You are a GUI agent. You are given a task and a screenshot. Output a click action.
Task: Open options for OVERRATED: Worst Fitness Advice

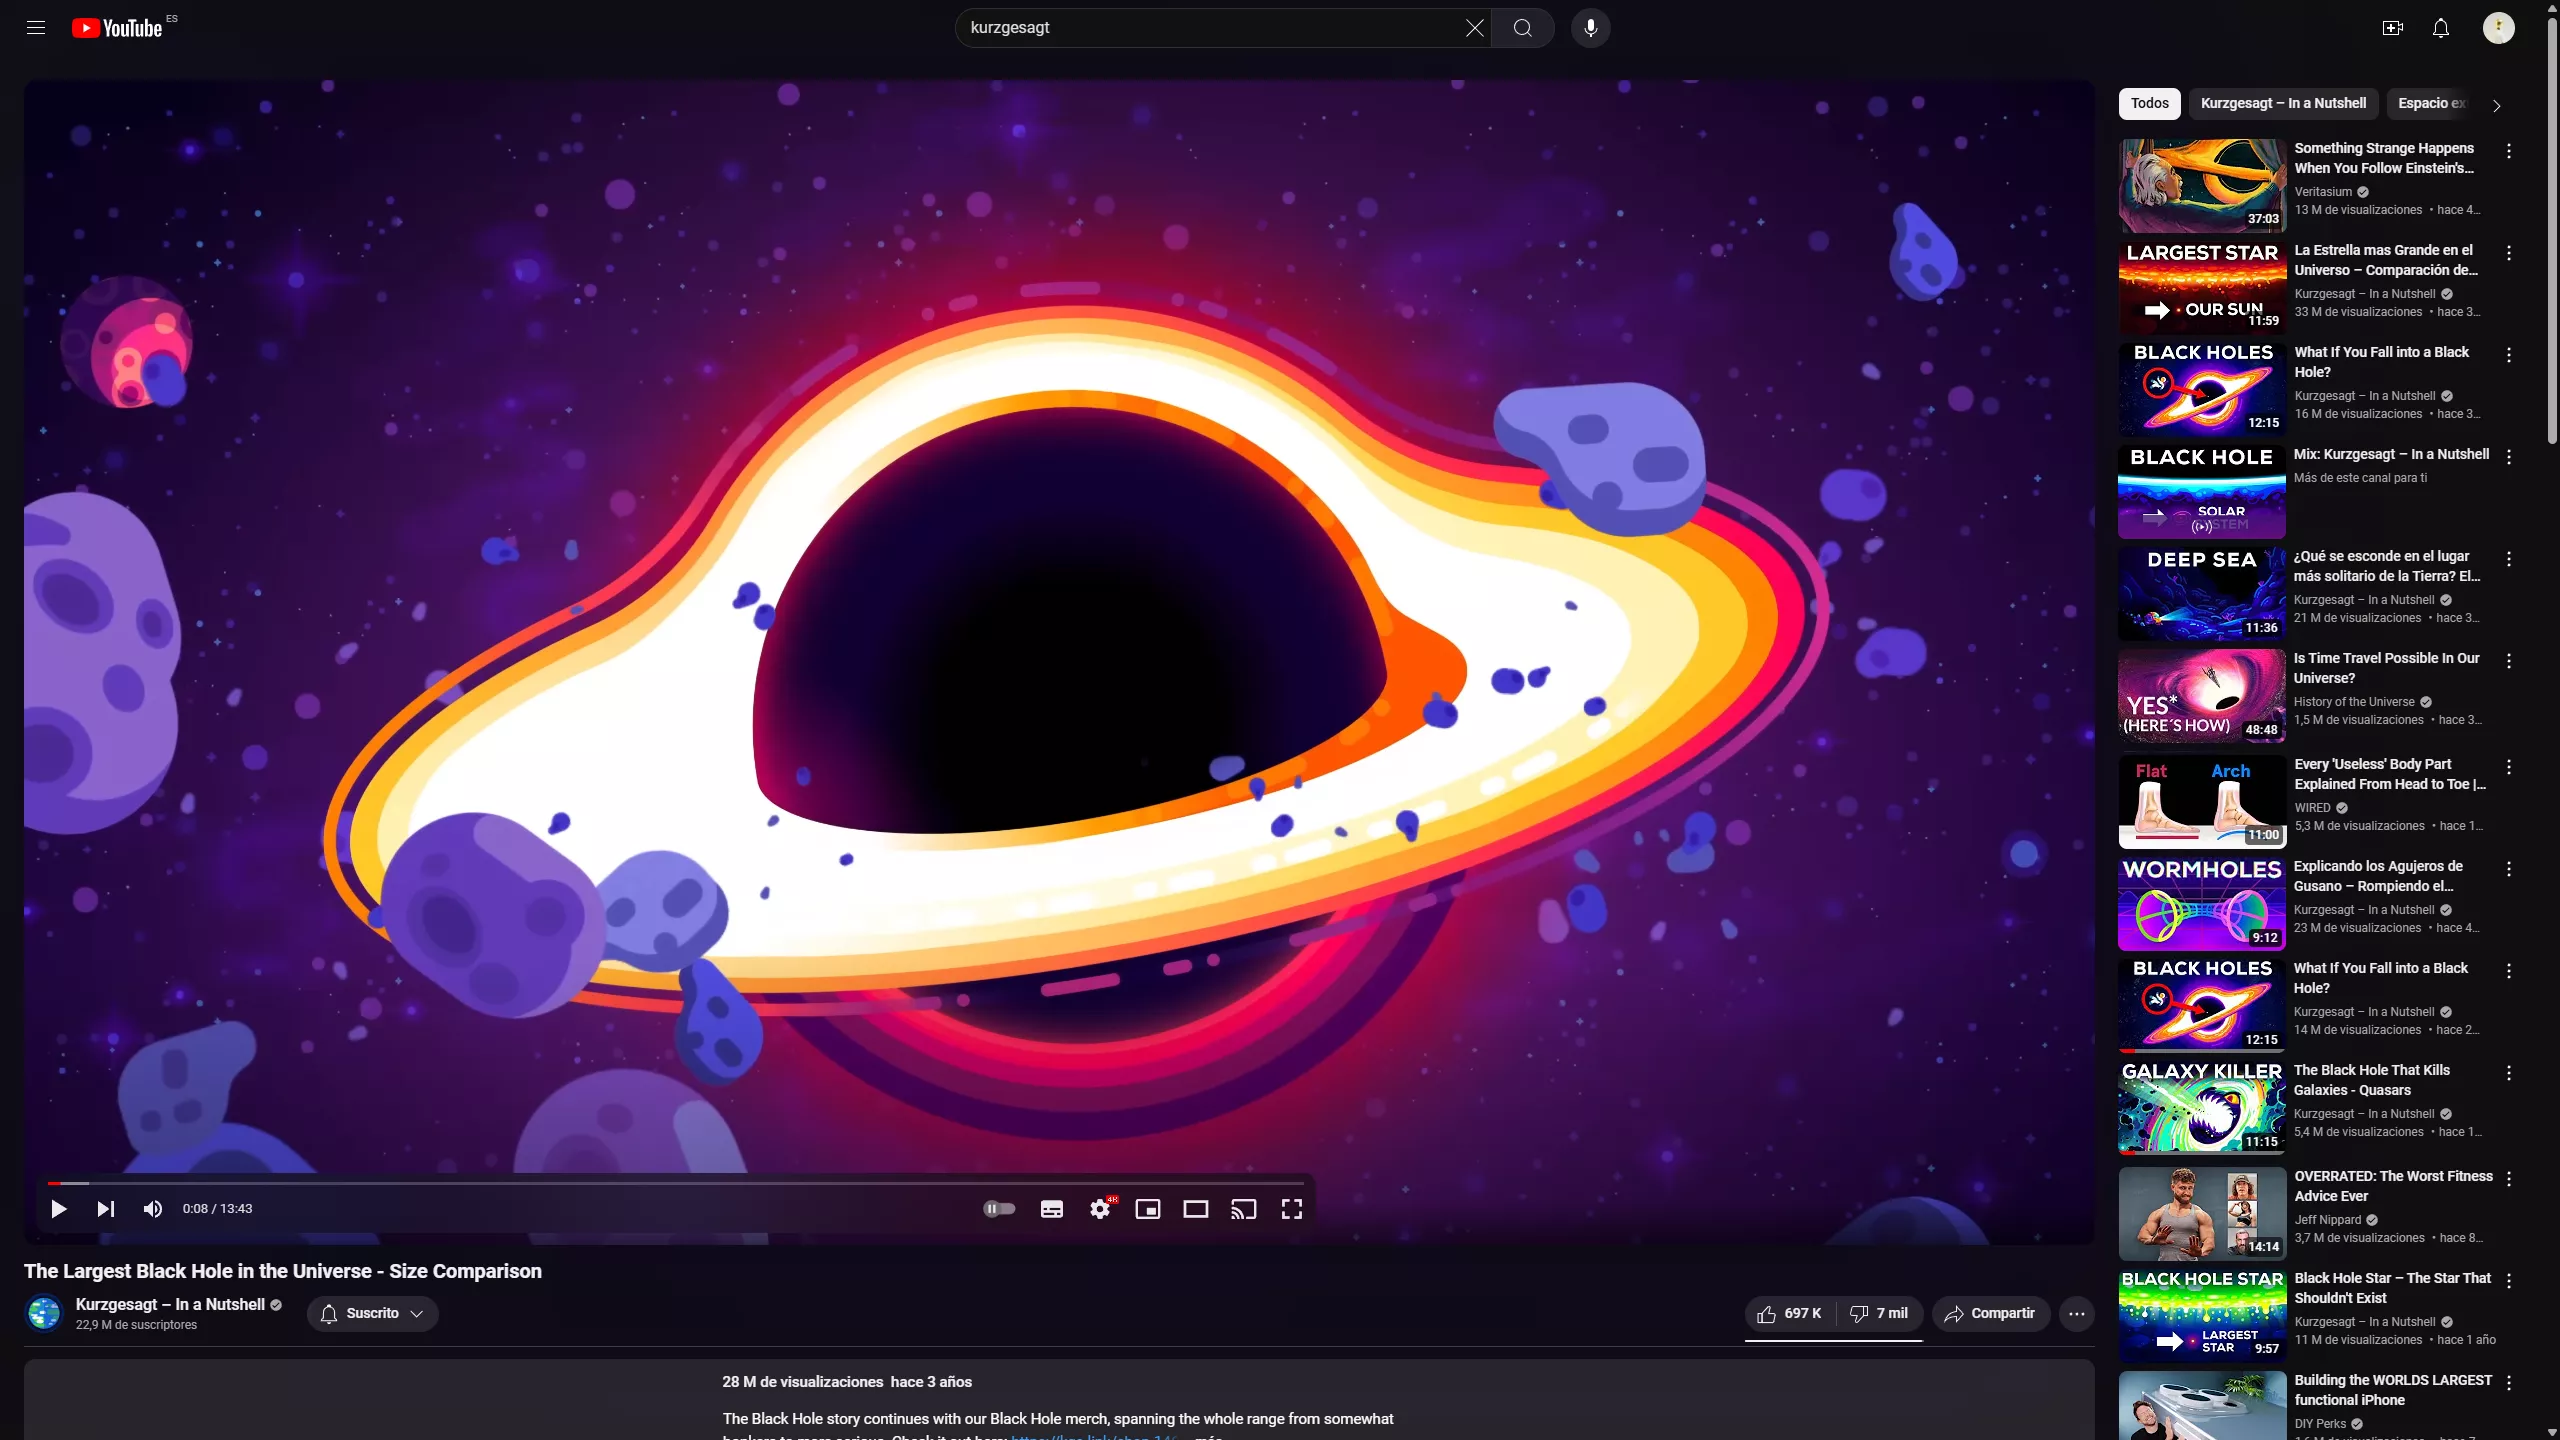[2508, 1179]
